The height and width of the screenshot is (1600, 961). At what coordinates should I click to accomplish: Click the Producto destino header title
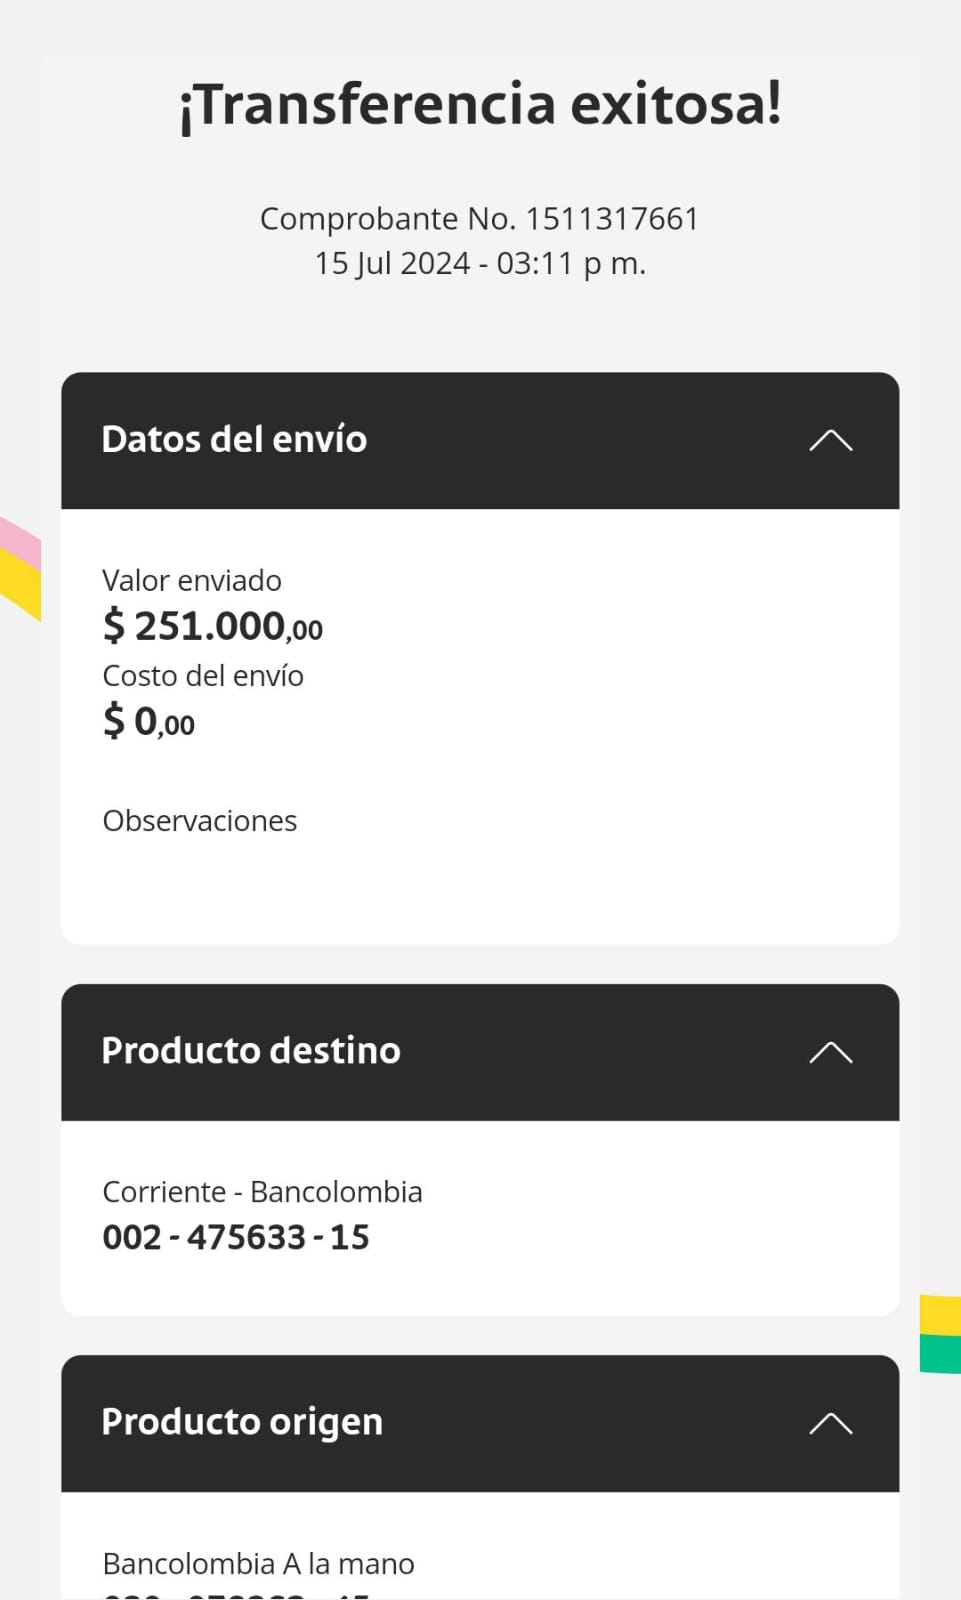pyautogui.click(x=251, y=1051)
